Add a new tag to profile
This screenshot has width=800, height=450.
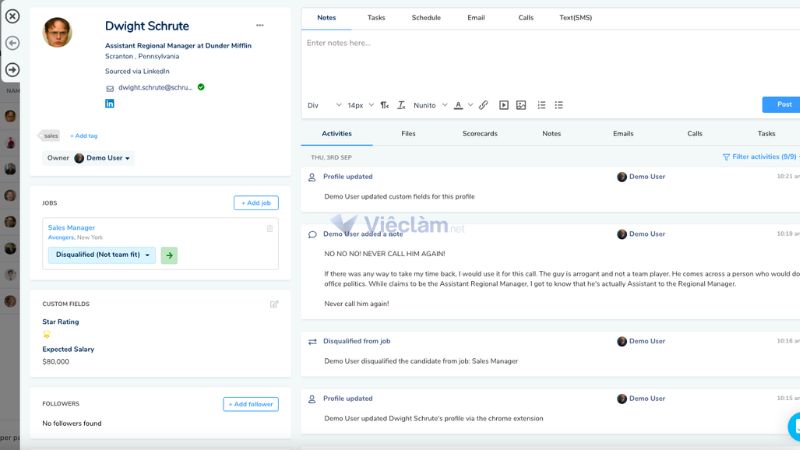tap(84, 136)
